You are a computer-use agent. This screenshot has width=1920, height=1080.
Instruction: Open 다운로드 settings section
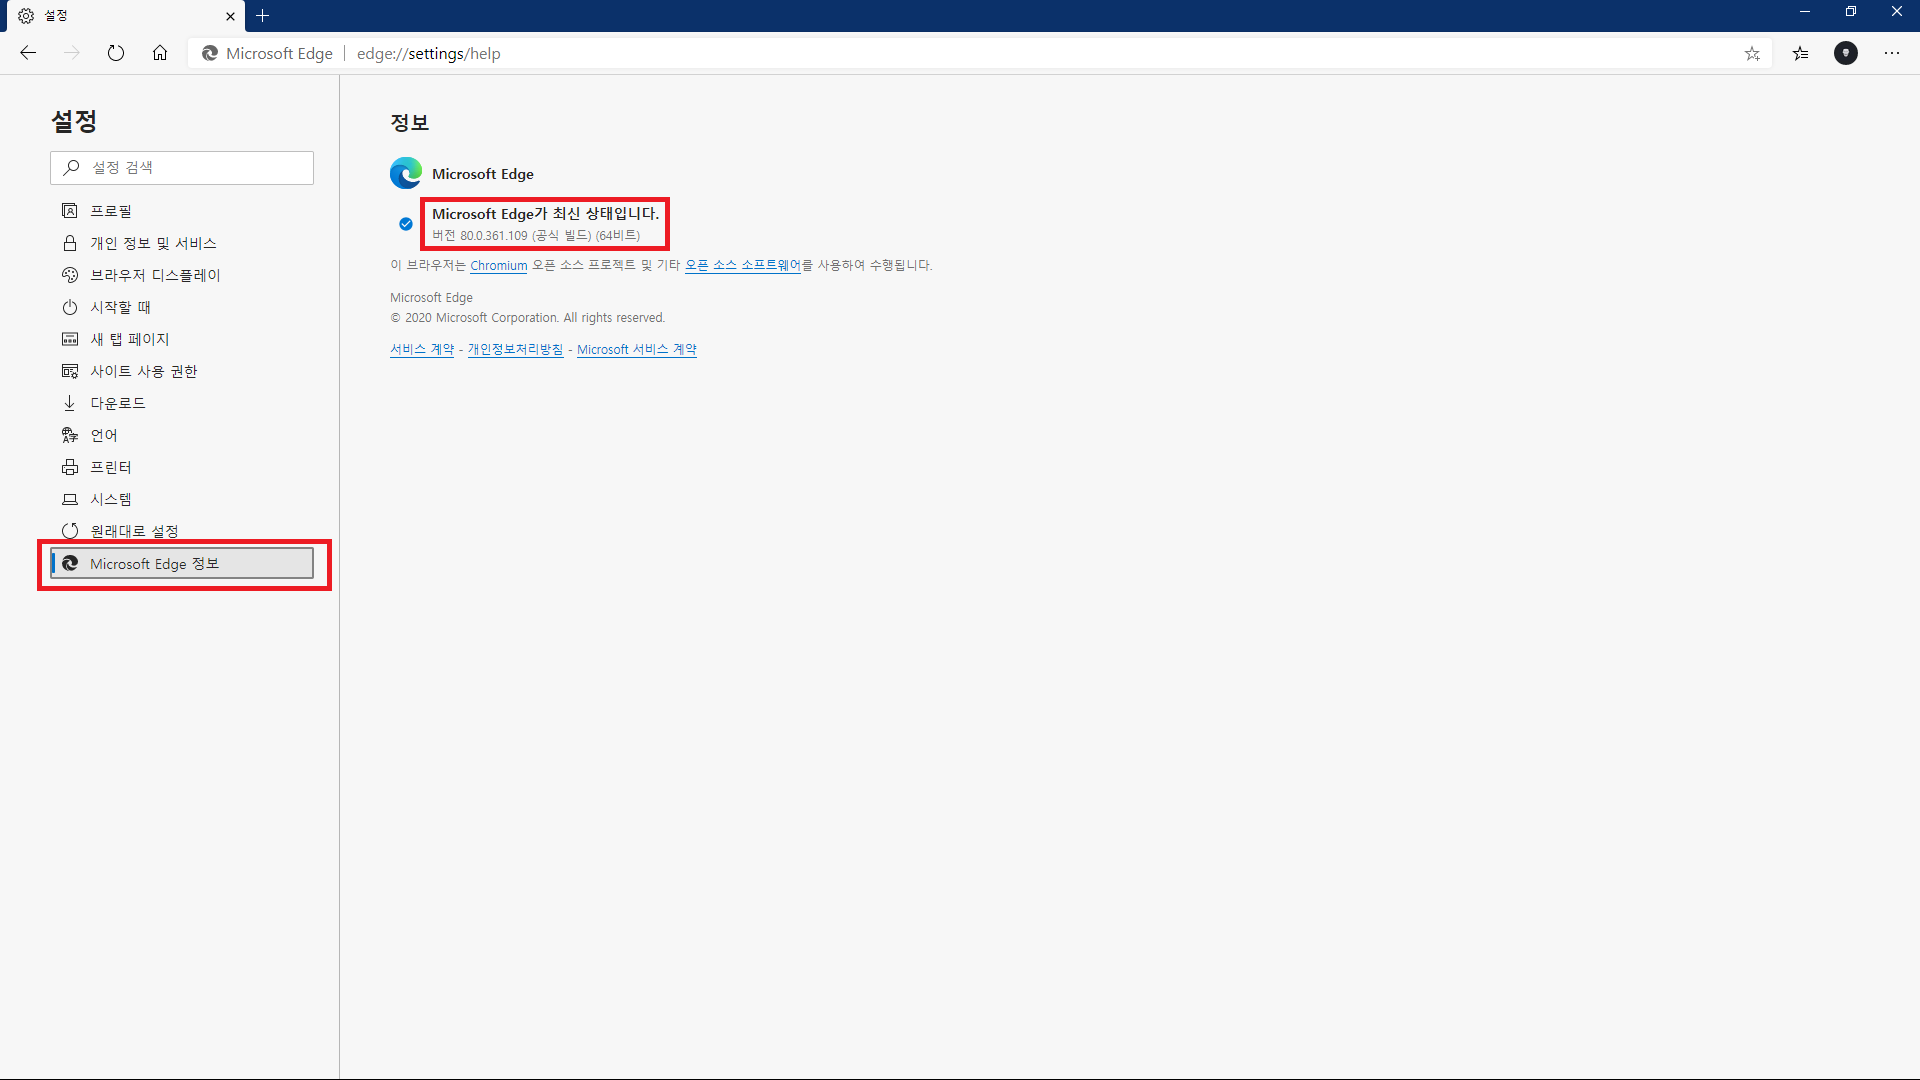(118, 403)
